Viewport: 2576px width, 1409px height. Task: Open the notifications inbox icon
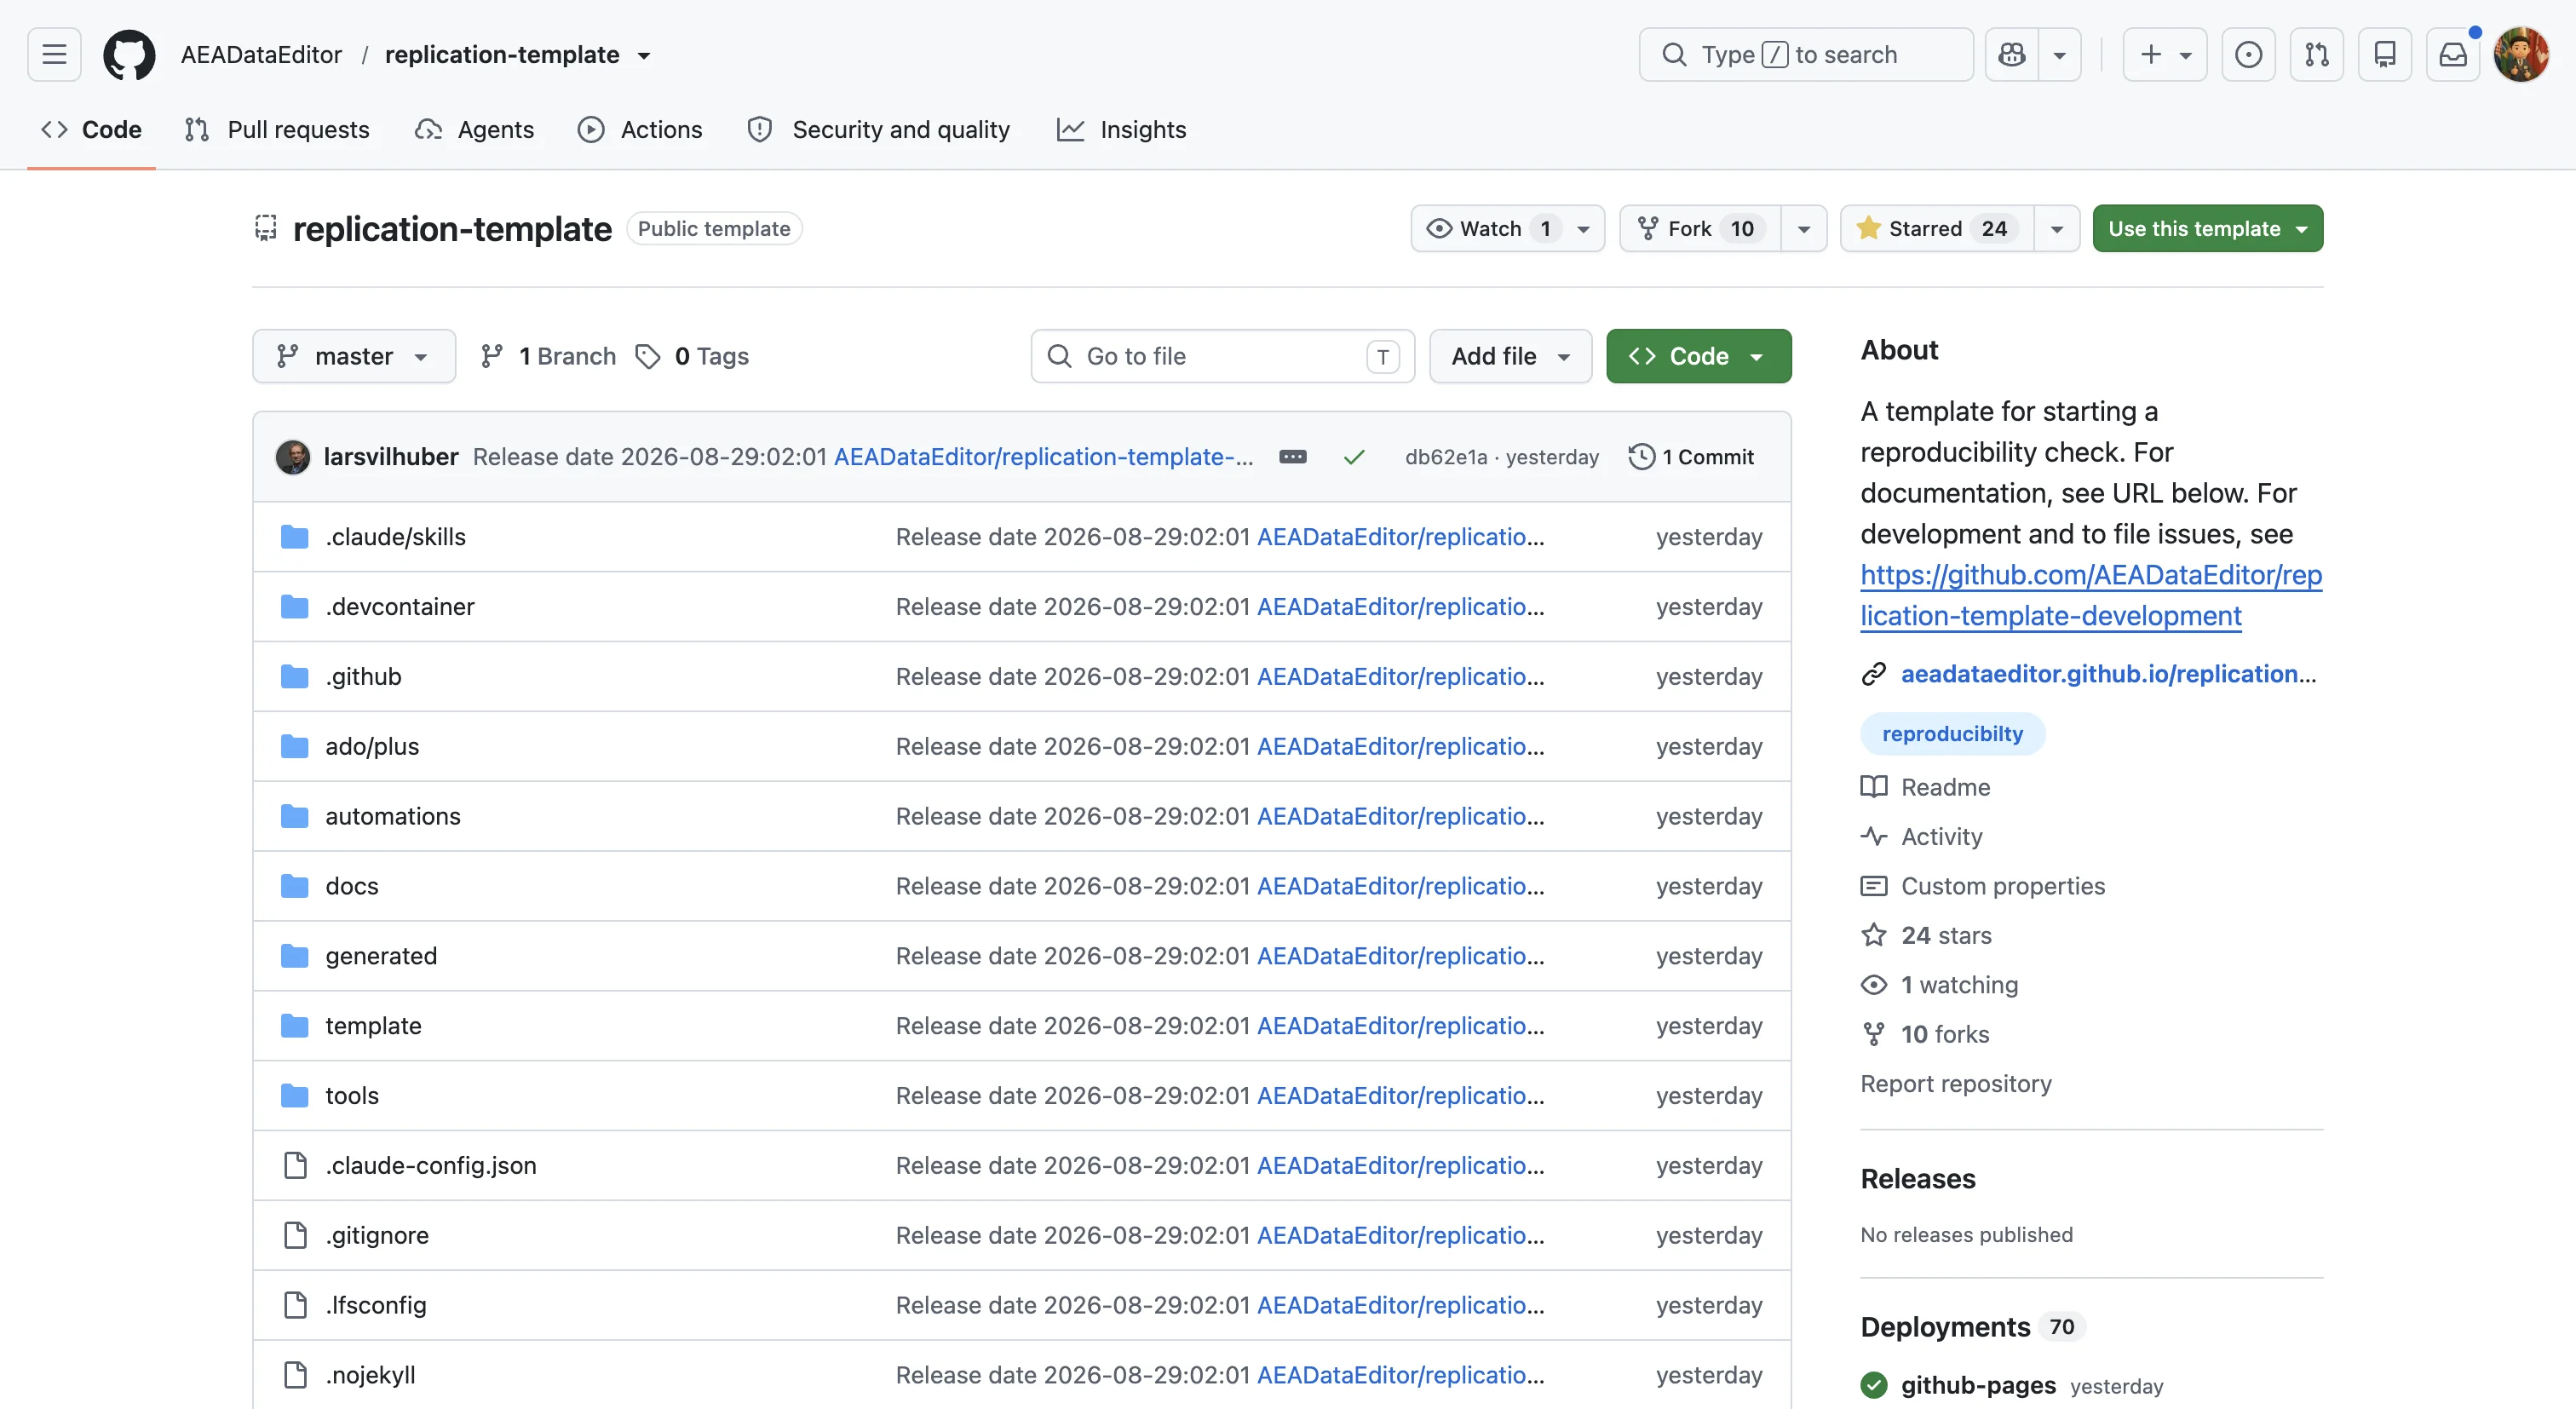pos(2453,54)
